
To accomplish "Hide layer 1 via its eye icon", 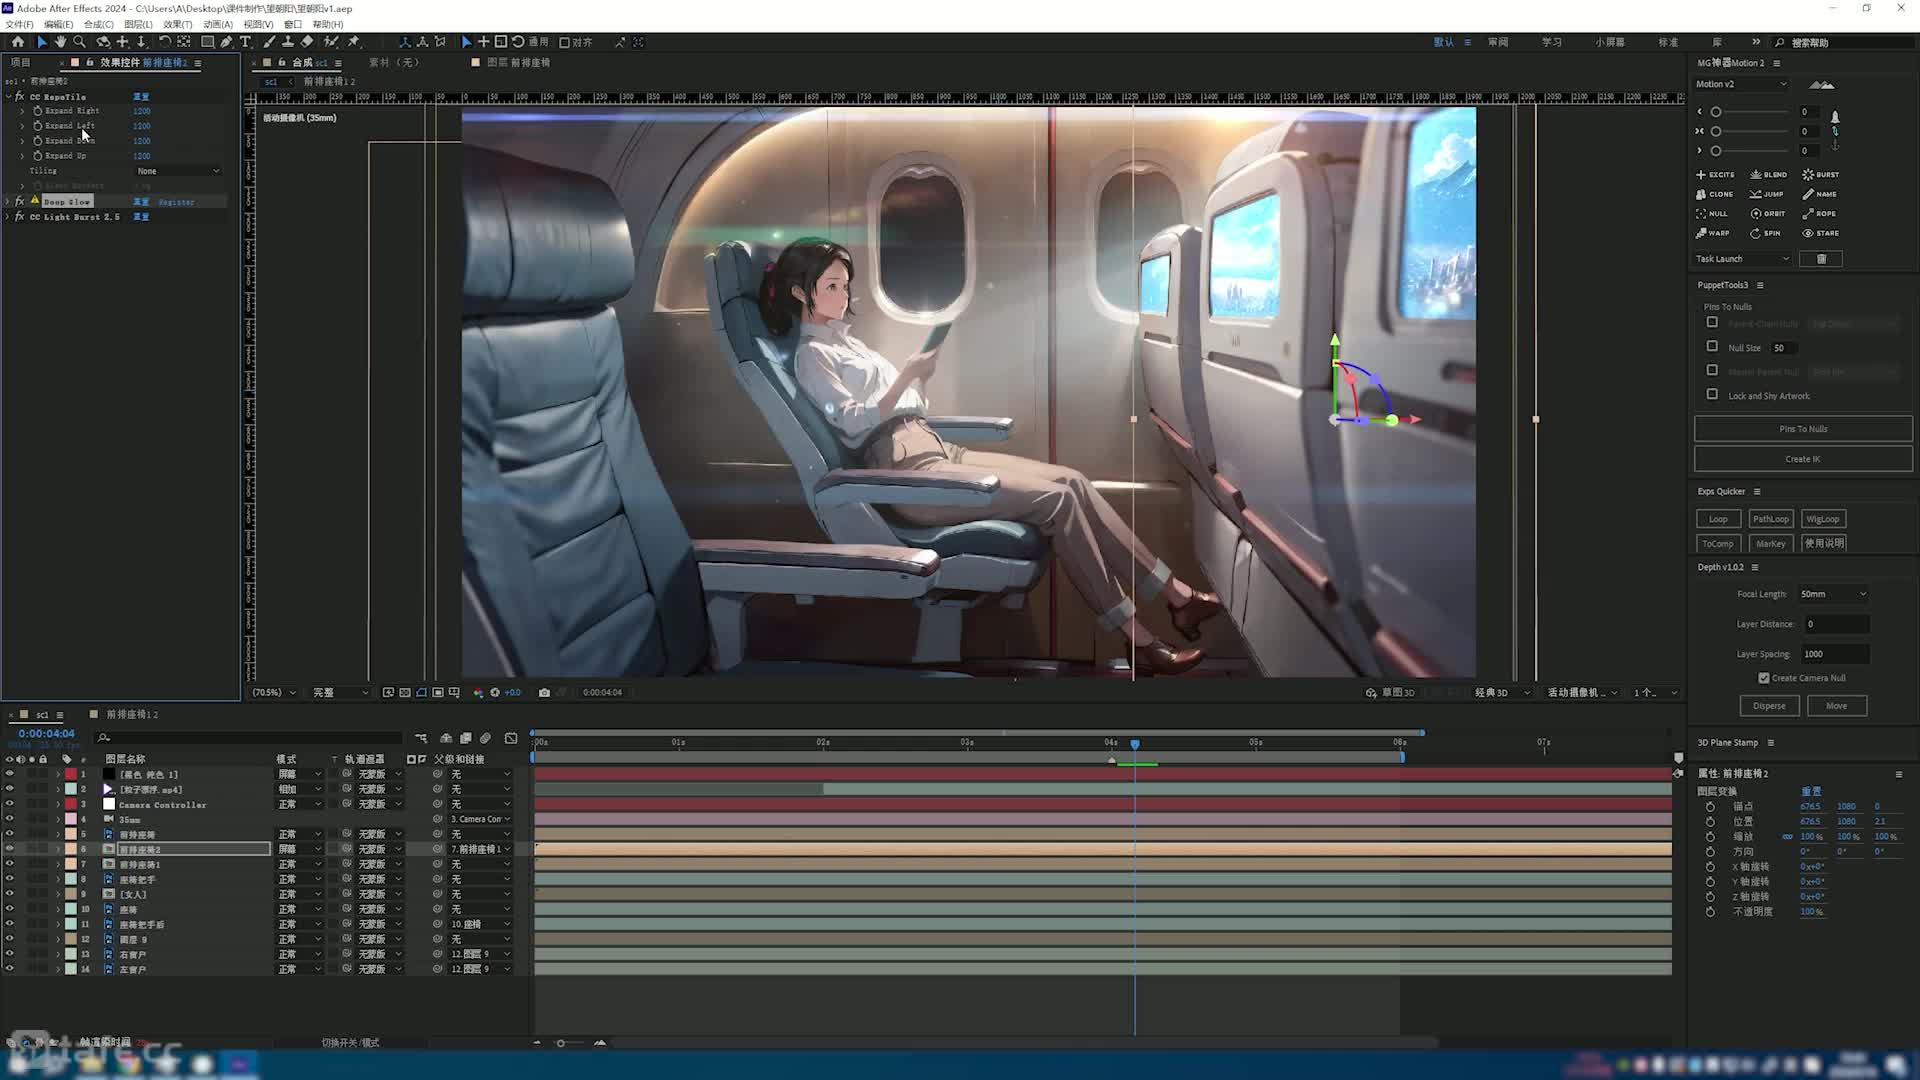I will (x=10, y=774).
